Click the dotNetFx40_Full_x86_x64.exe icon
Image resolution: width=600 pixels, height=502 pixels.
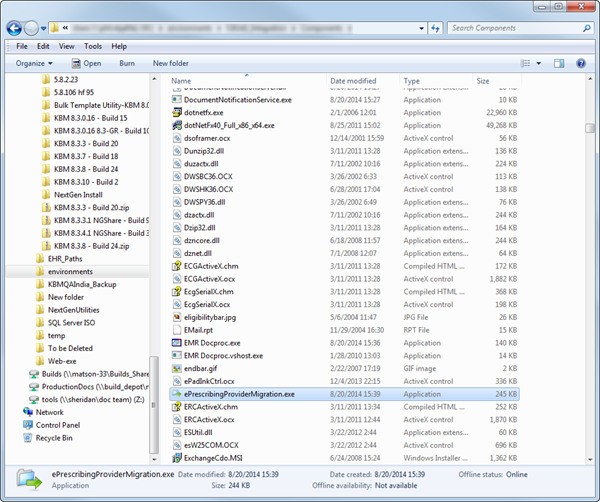coord(176,126)
